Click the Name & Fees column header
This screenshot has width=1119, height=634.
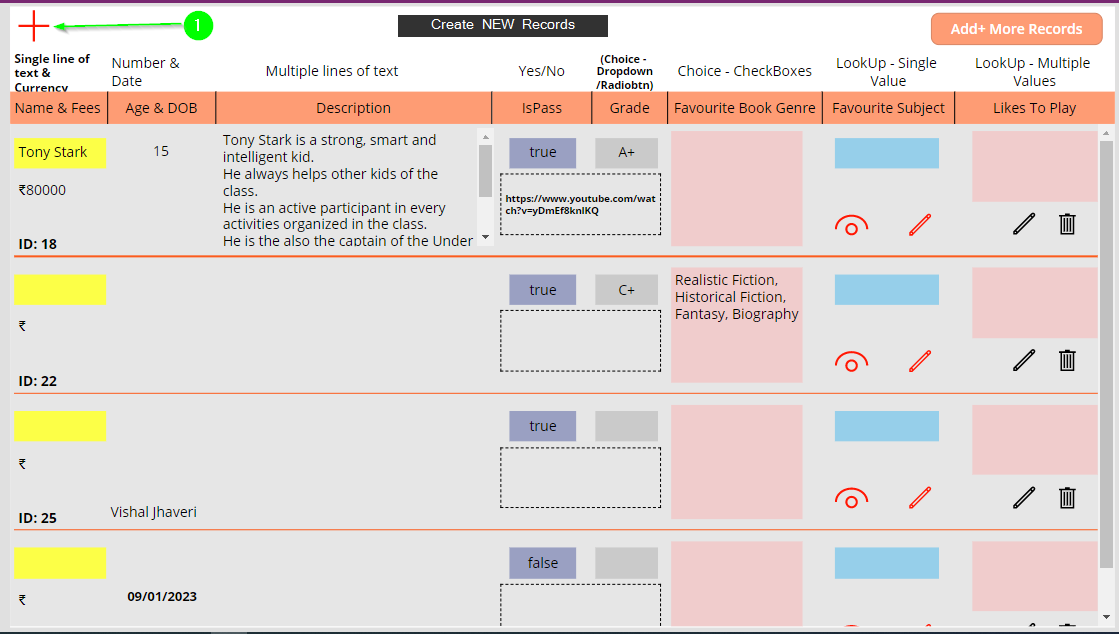point(58,108)
